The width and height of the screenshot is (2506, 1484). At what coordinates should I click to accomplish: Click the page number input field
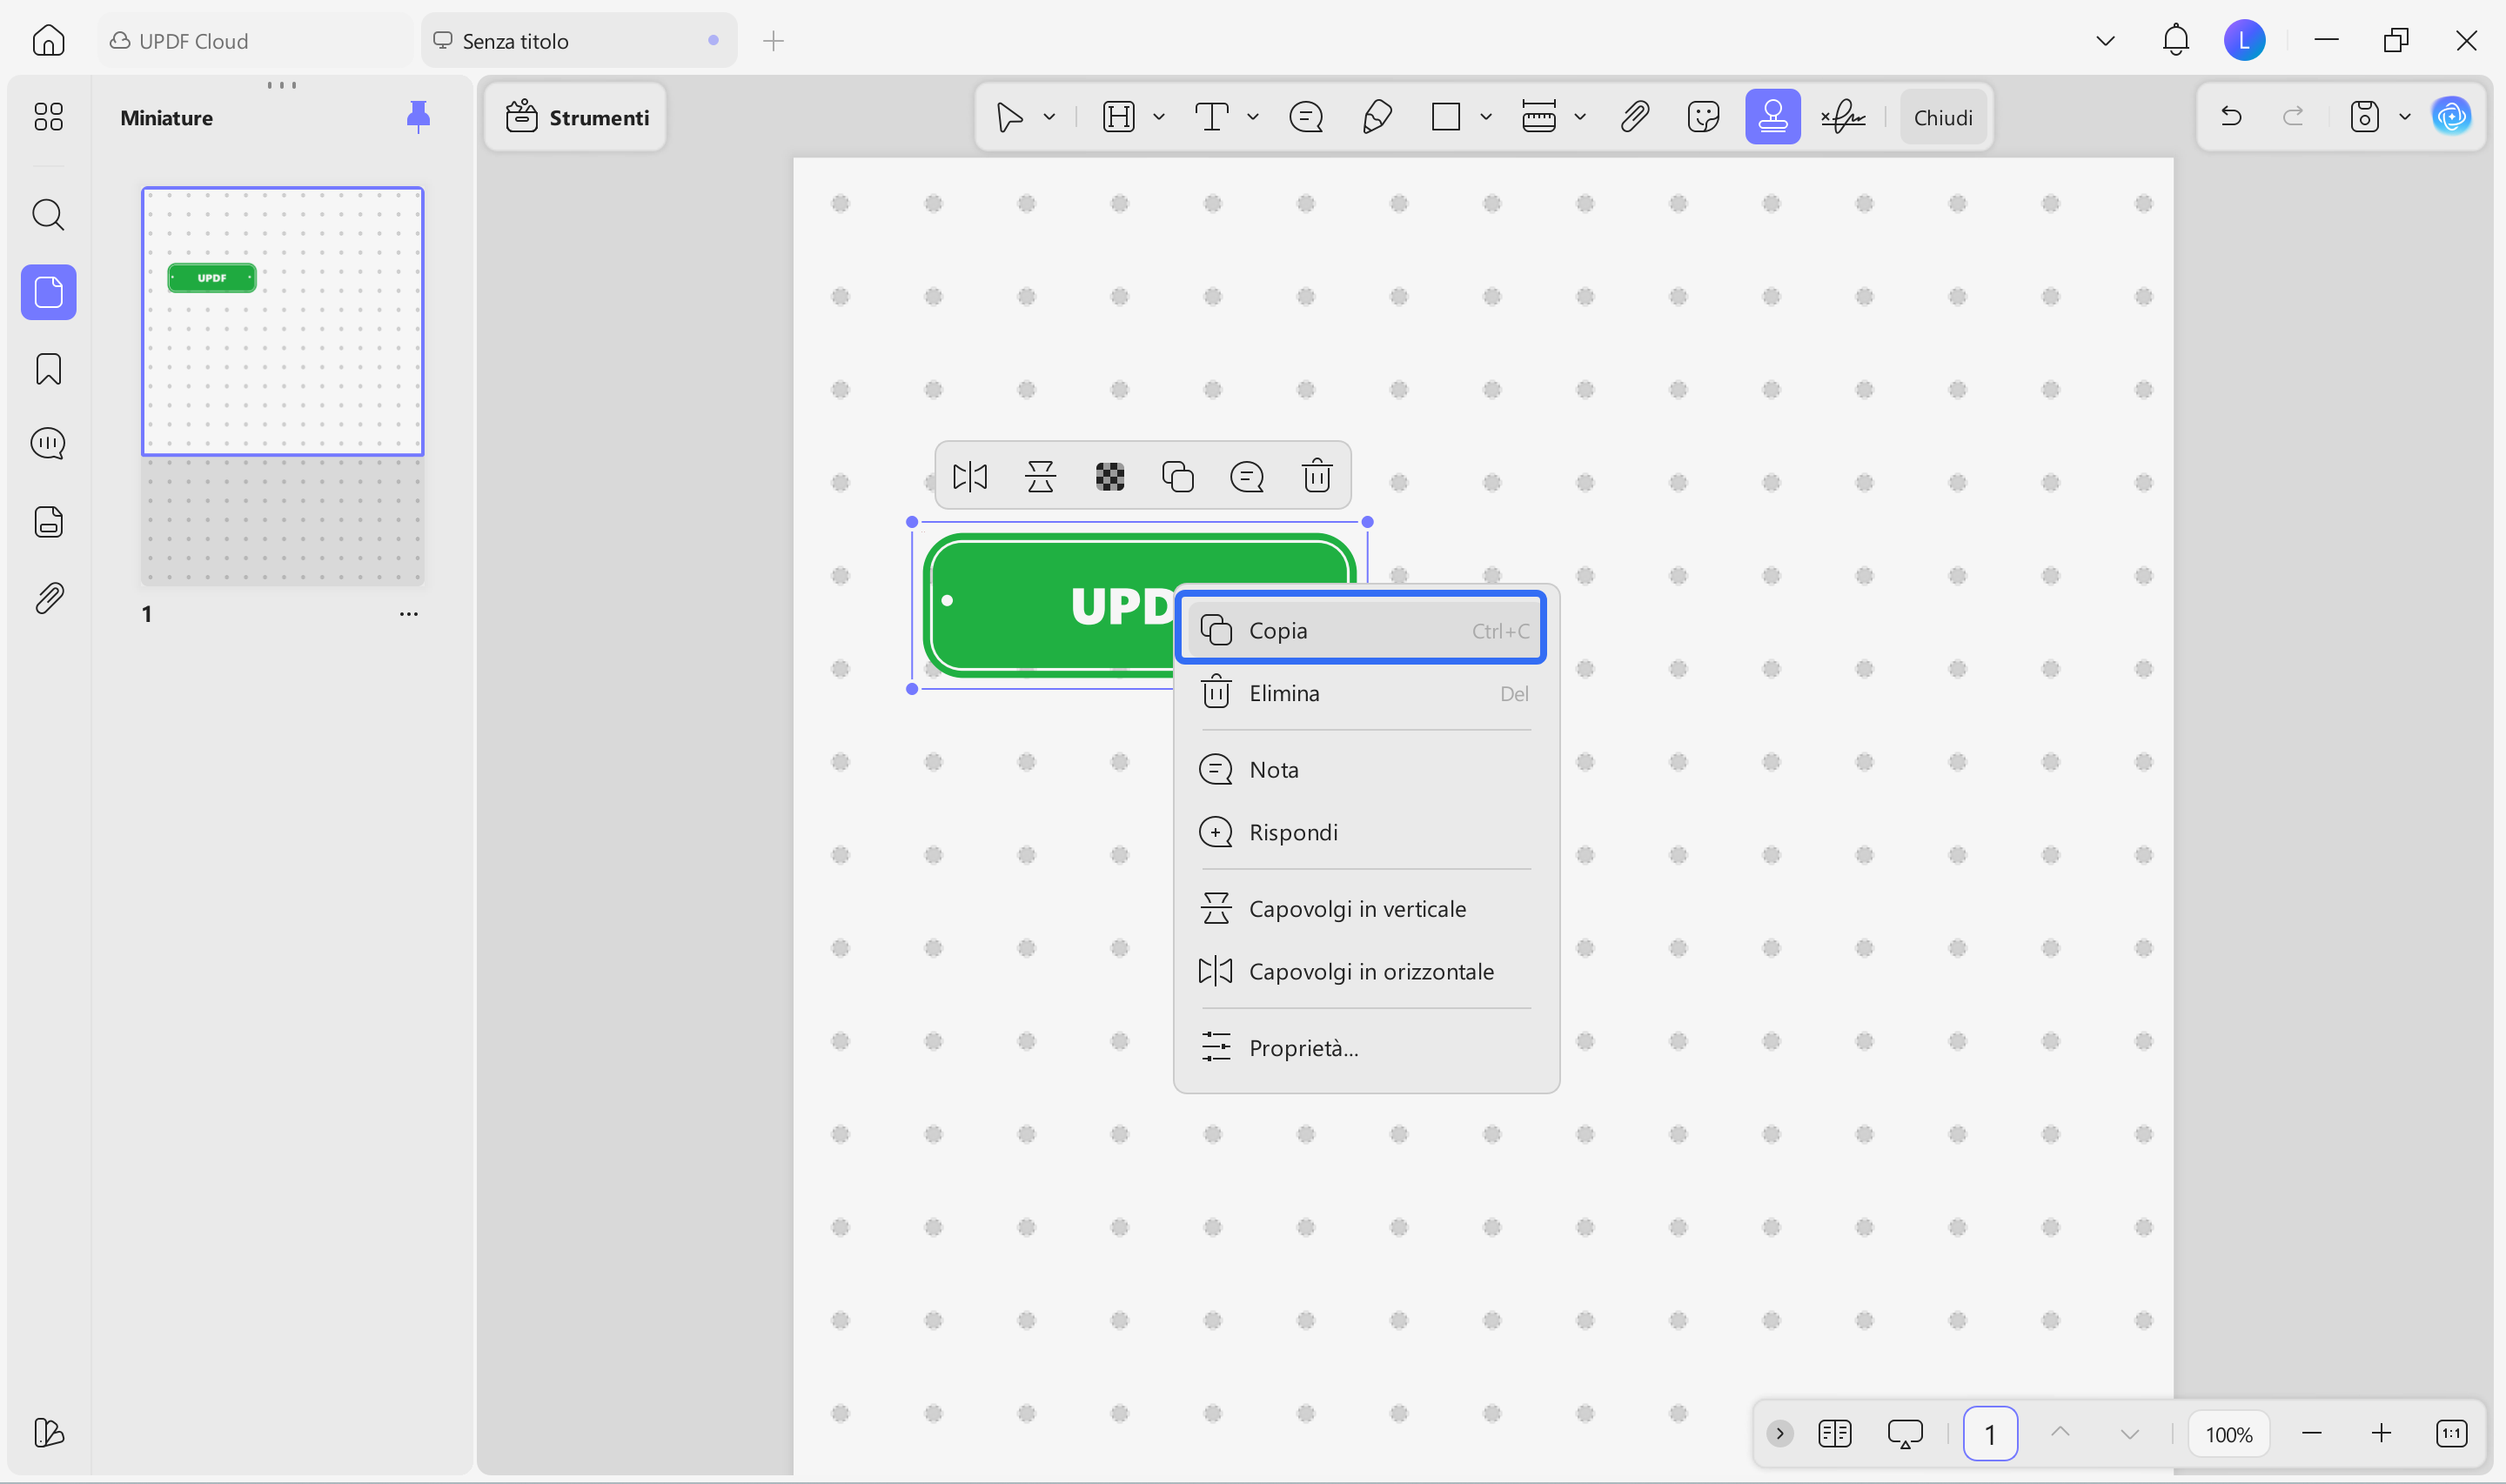1990,1434
